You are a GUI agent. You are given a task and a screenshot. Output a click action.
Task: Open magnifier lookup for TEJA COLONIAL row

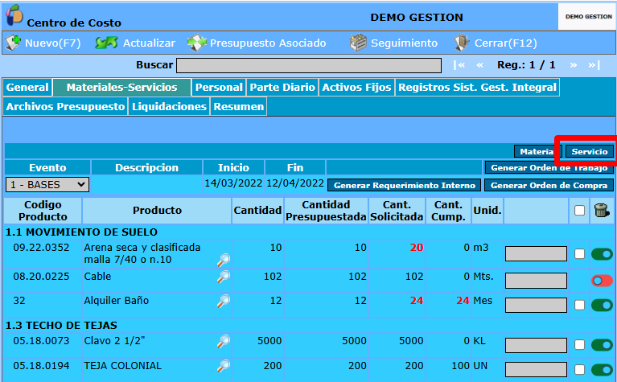pos(224,366)
